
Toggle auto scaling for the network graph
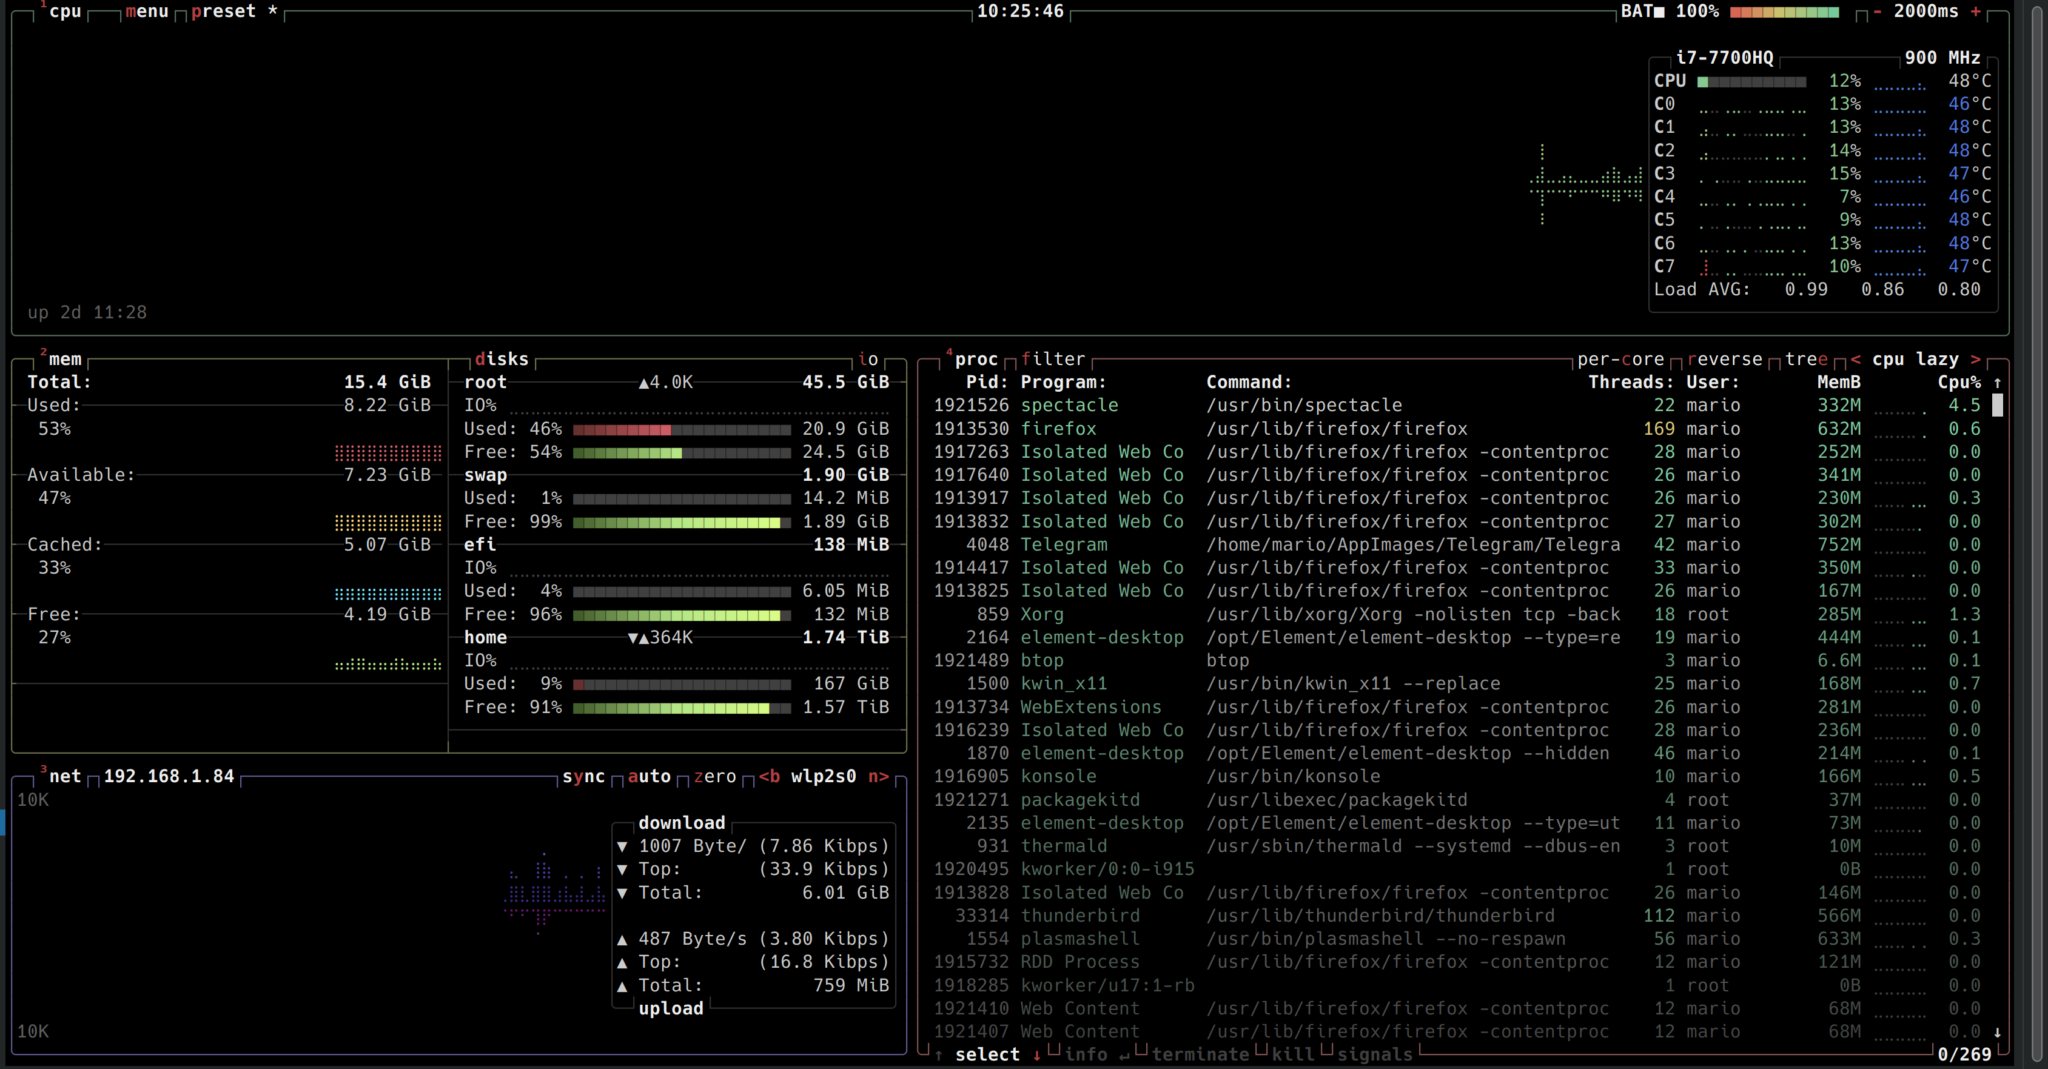(x=649, y=776)
